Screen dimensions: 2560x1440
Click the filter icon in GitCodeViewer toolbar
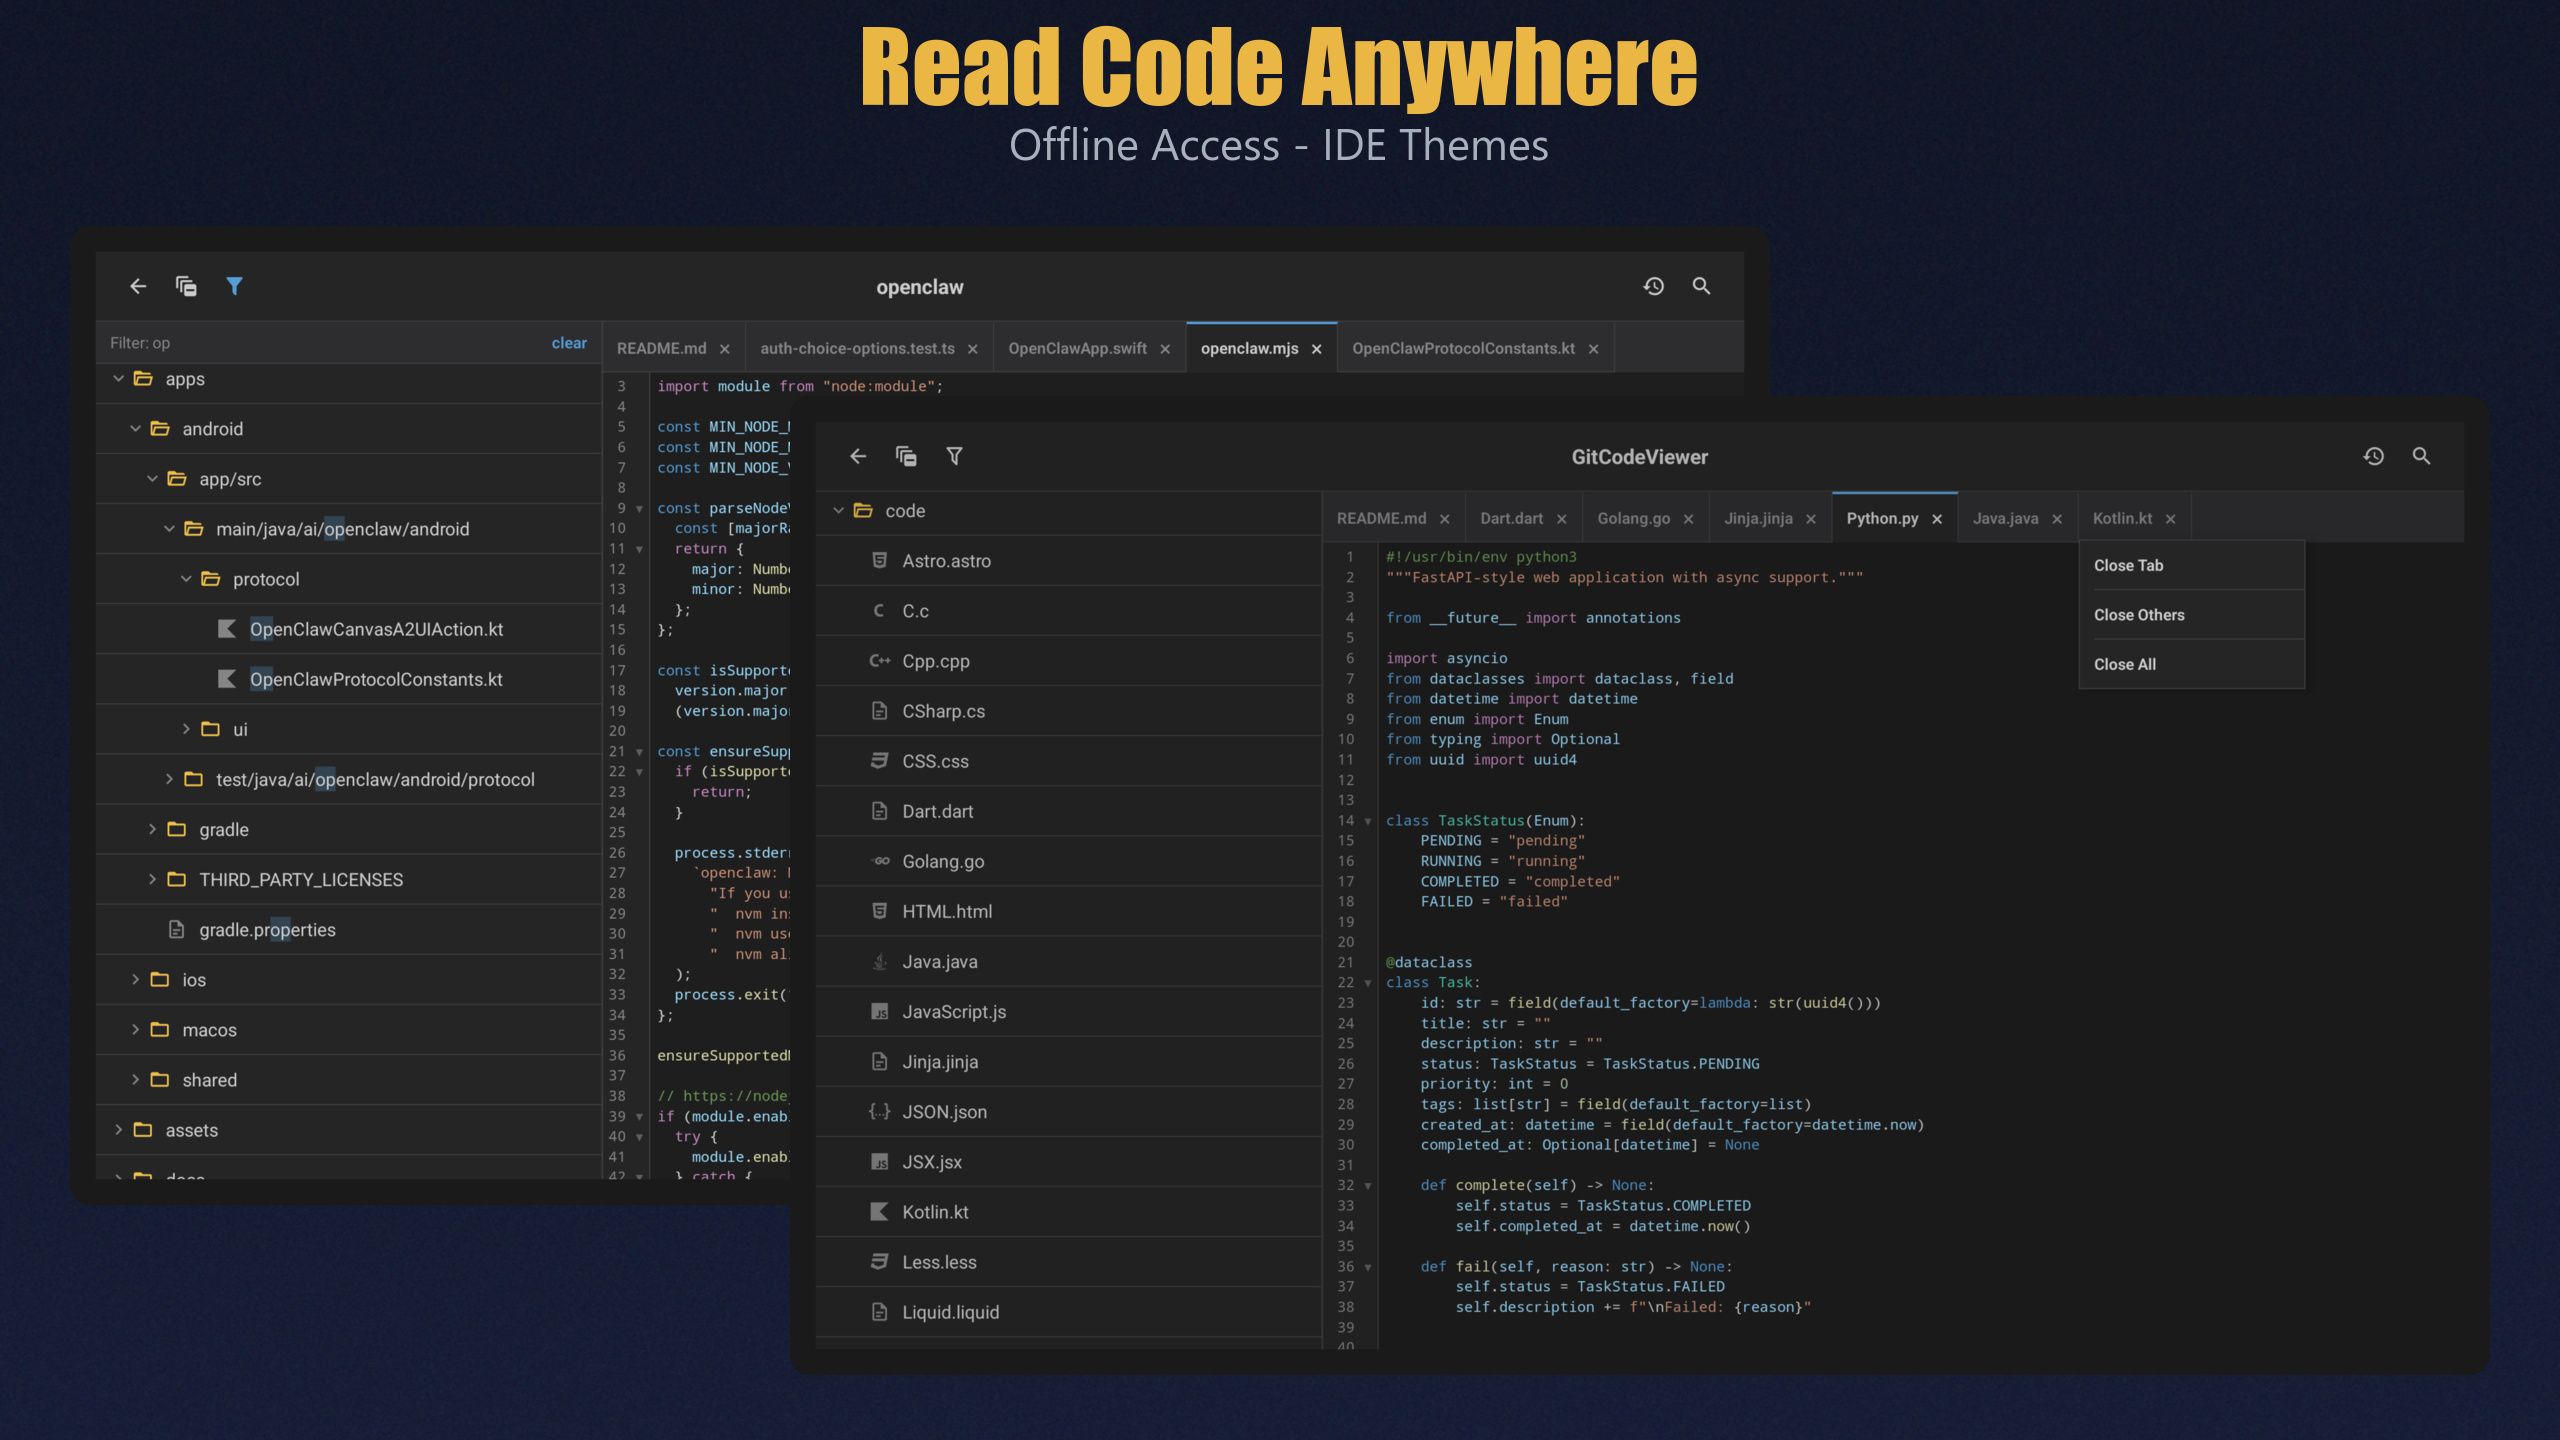pyautogui.click(x=954, y=456)
